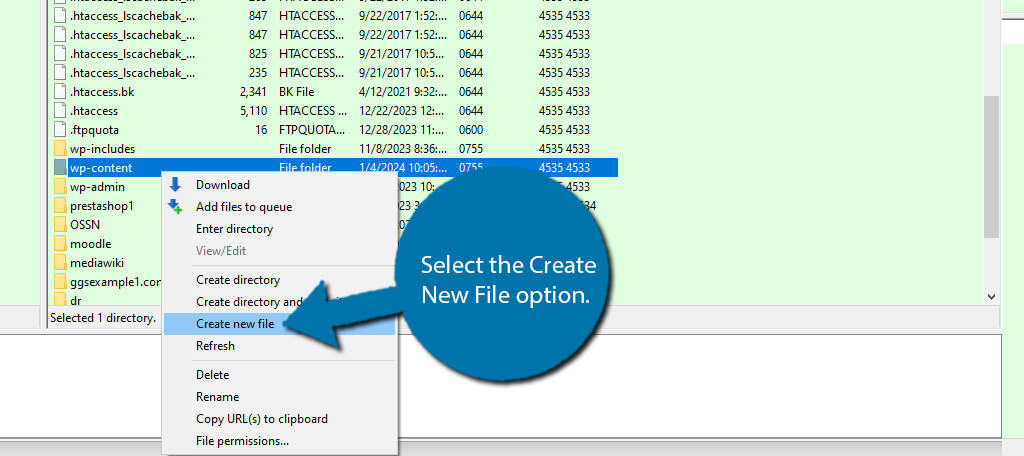Click the moodle folder icon
Viewport: 1024px width, 456px height.
(60, 244)
